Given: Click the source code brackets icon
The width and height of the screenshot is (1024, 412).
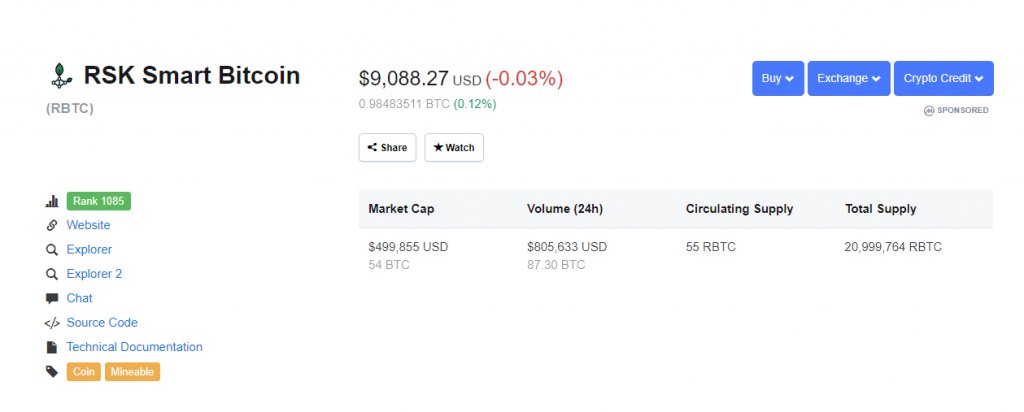Looking at the screenshot, I should pyautogui.click(x=52, y=323).
